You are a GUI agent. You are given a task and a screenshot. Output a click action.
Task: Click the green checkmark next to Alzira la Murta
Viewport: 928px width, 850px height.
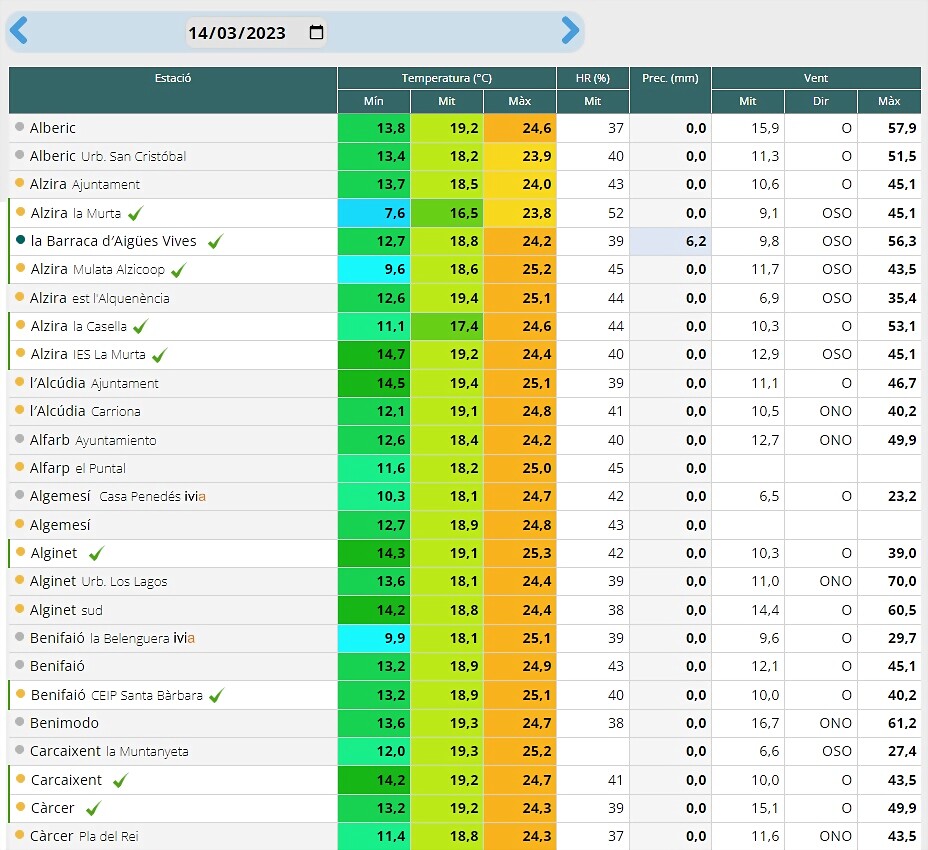tap(136, 213)
